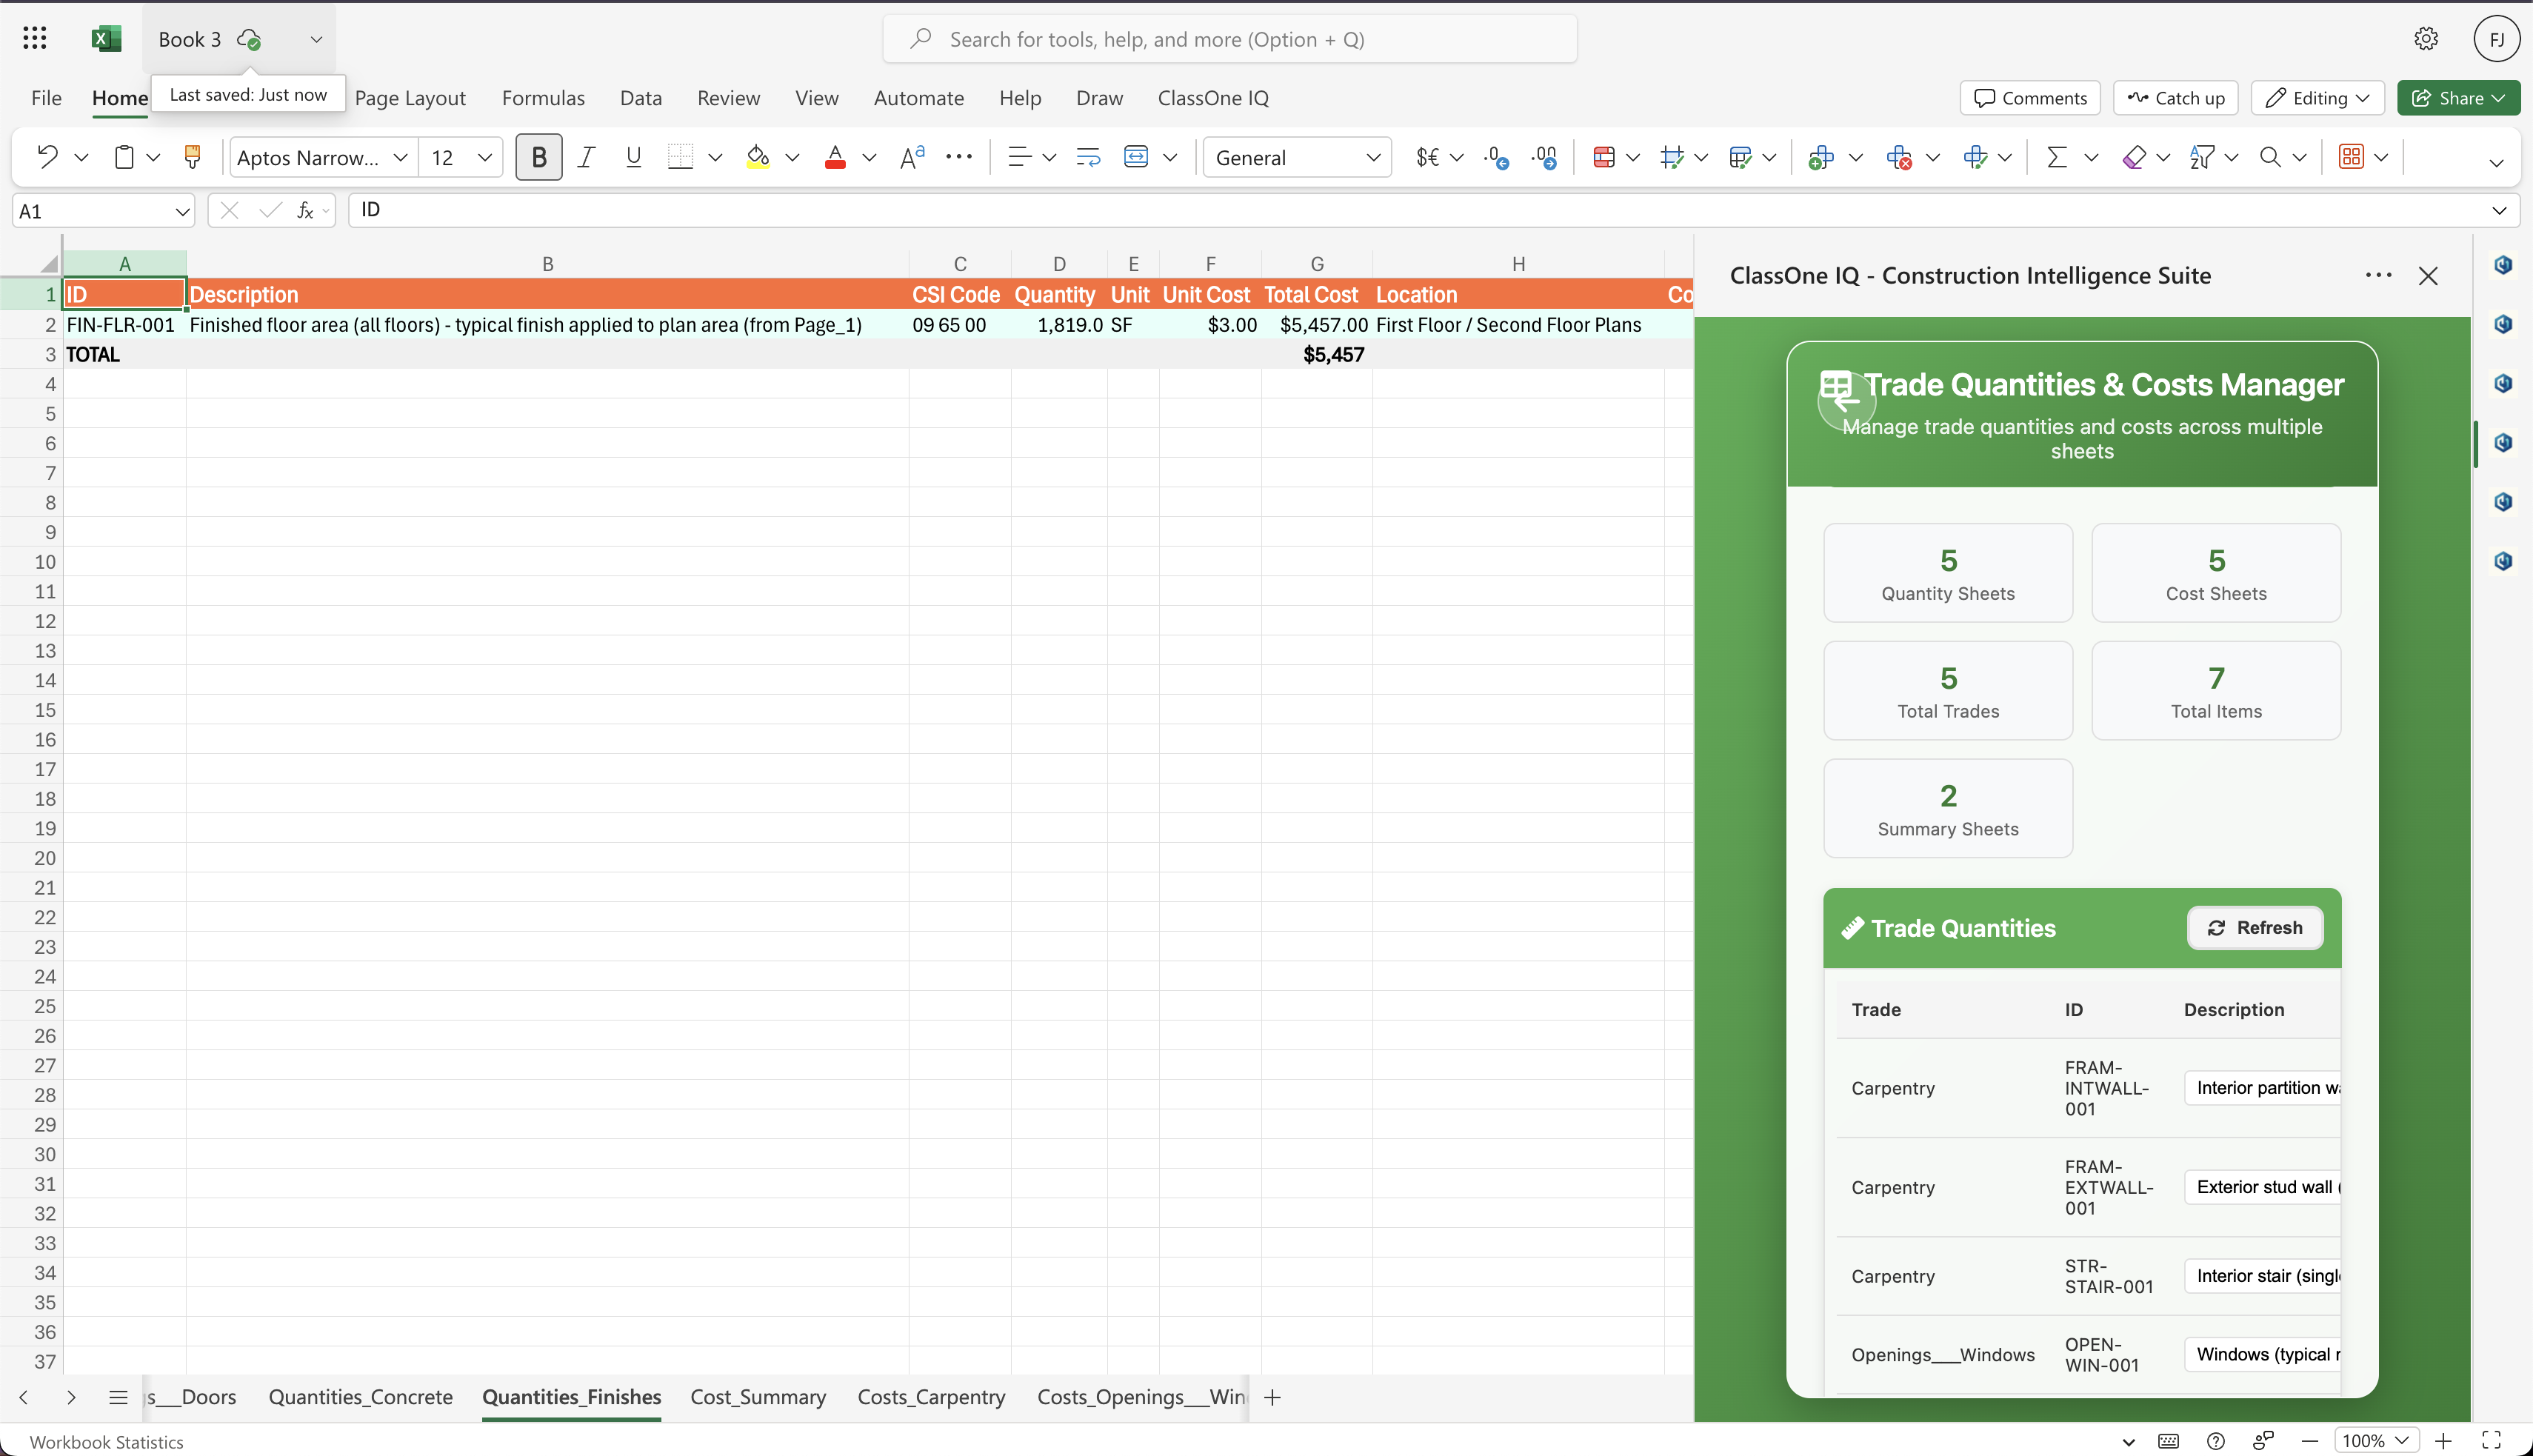Open the Office app launcher grid
Viewport: 2533px width, 1456px height.
tap(34, 38)
